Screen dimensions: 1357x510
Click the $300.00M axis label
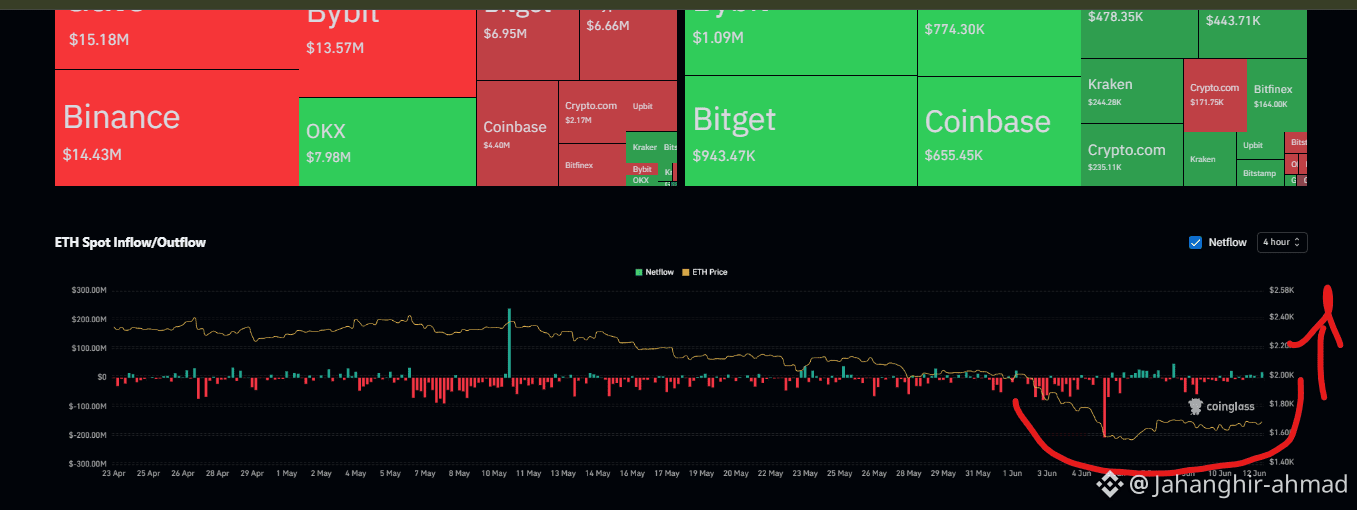pos(89,290)
